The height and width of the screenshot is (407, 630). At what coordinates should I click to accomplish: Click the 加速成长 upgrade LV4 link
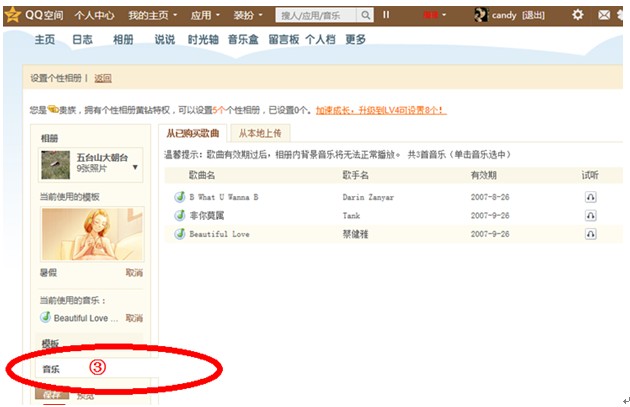[x=381, y=110]
